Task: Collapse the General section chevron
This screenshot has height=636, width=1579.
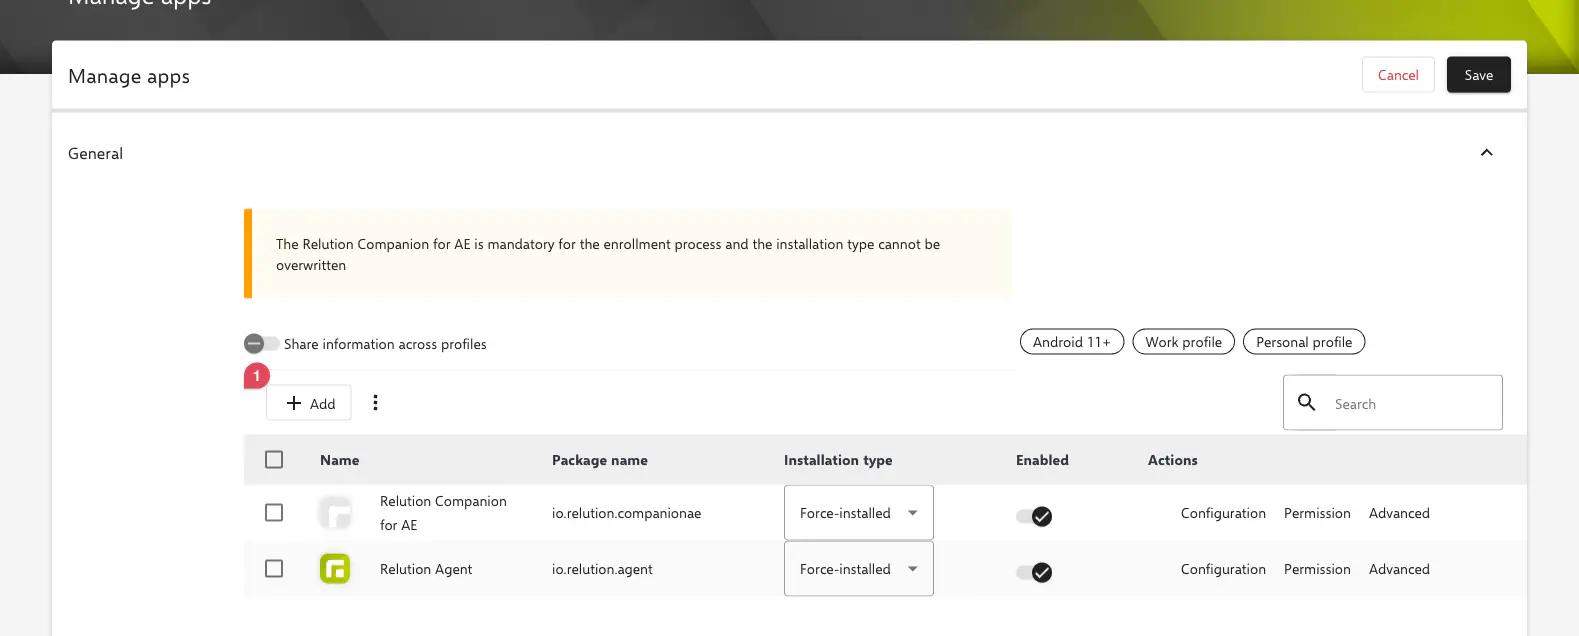Action: point(1486,153)
